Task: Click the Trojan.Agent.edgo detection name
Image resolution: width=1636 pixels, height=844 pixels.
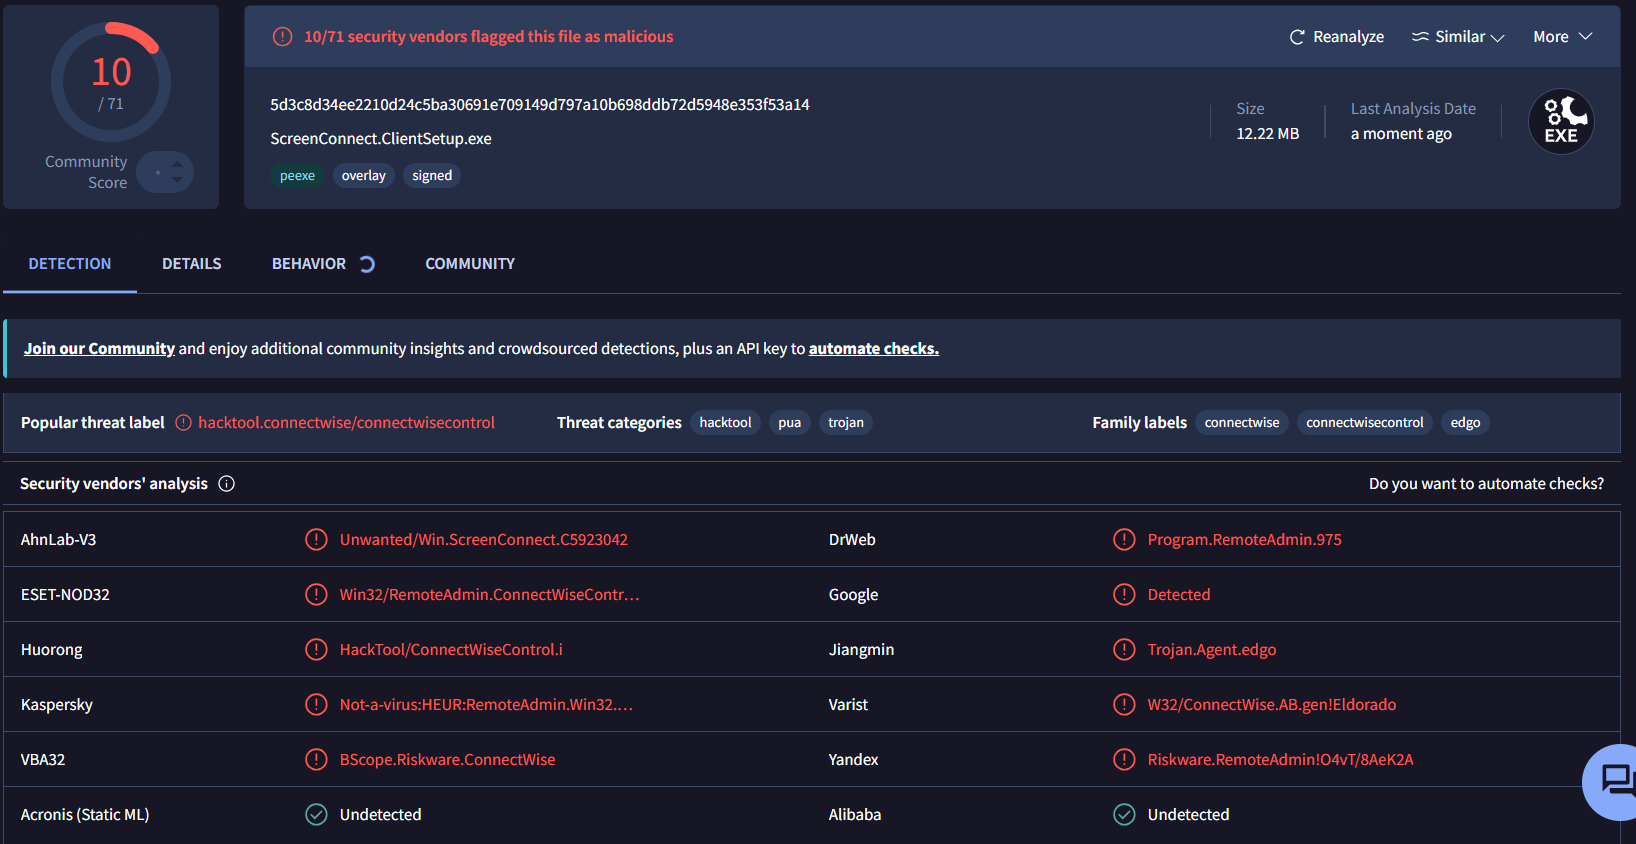Action: click(x=1212, y=650)
